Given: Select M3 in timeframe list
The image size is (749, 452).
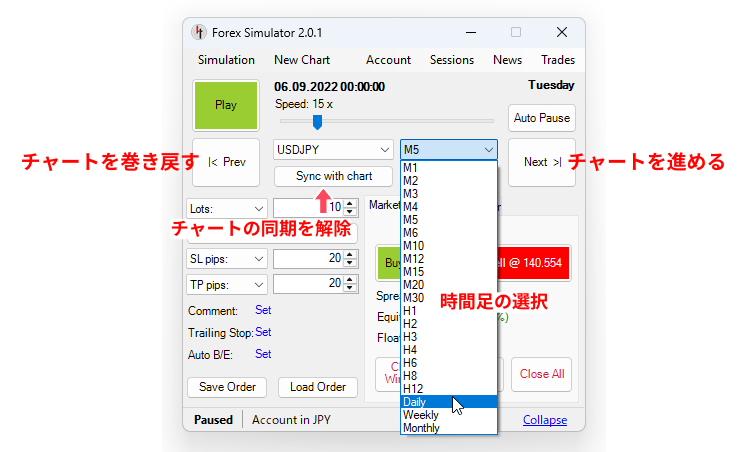Looking at the screenshot, I should (x=449, y=194).
